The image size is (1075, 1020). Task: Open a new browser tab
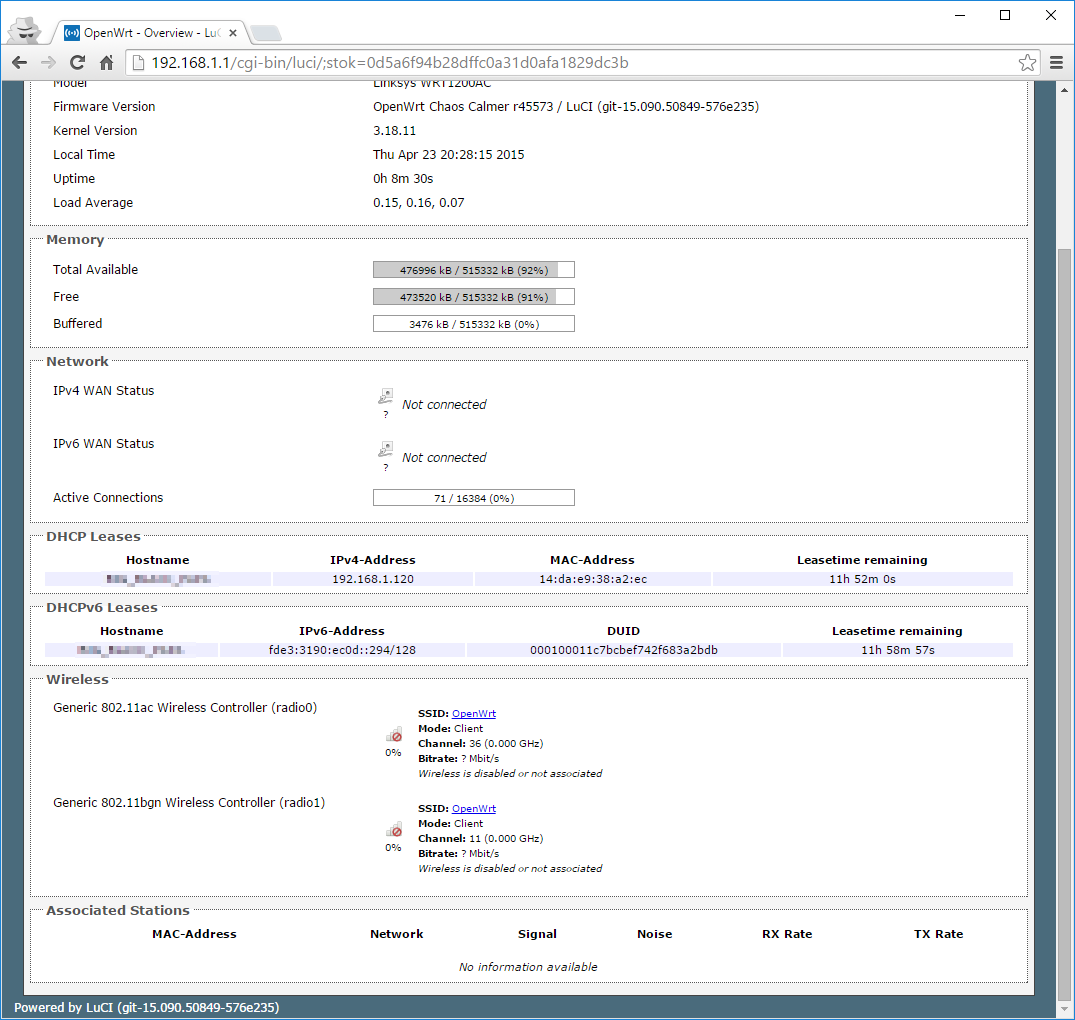coord(265,34)
